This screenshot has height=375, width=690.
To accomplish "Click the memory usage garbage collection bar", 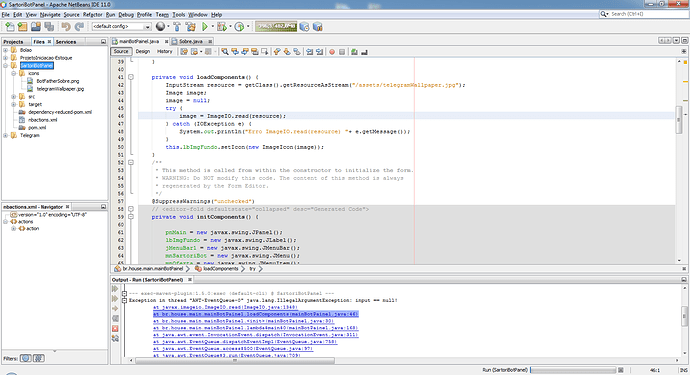I will pyautogui.click(x=276, y=27).
